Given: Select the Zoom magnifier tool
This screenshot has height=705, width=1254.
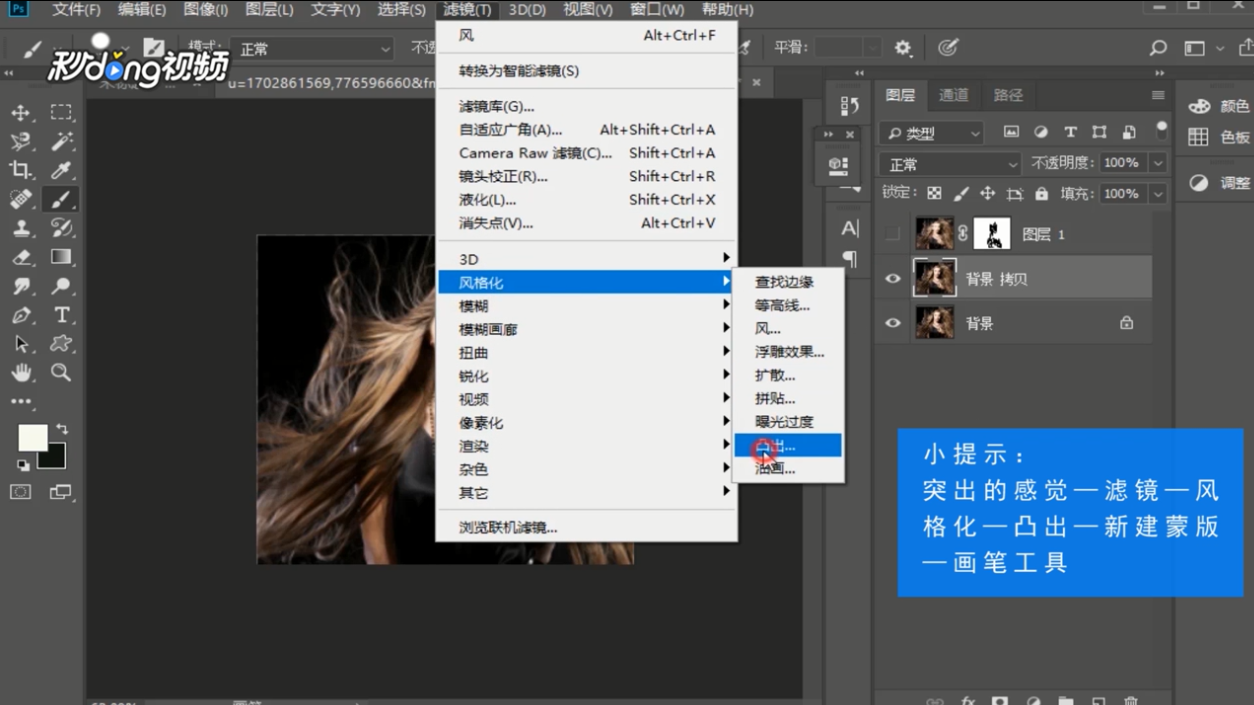Looking at the screenshot, I should pos(62,373).
